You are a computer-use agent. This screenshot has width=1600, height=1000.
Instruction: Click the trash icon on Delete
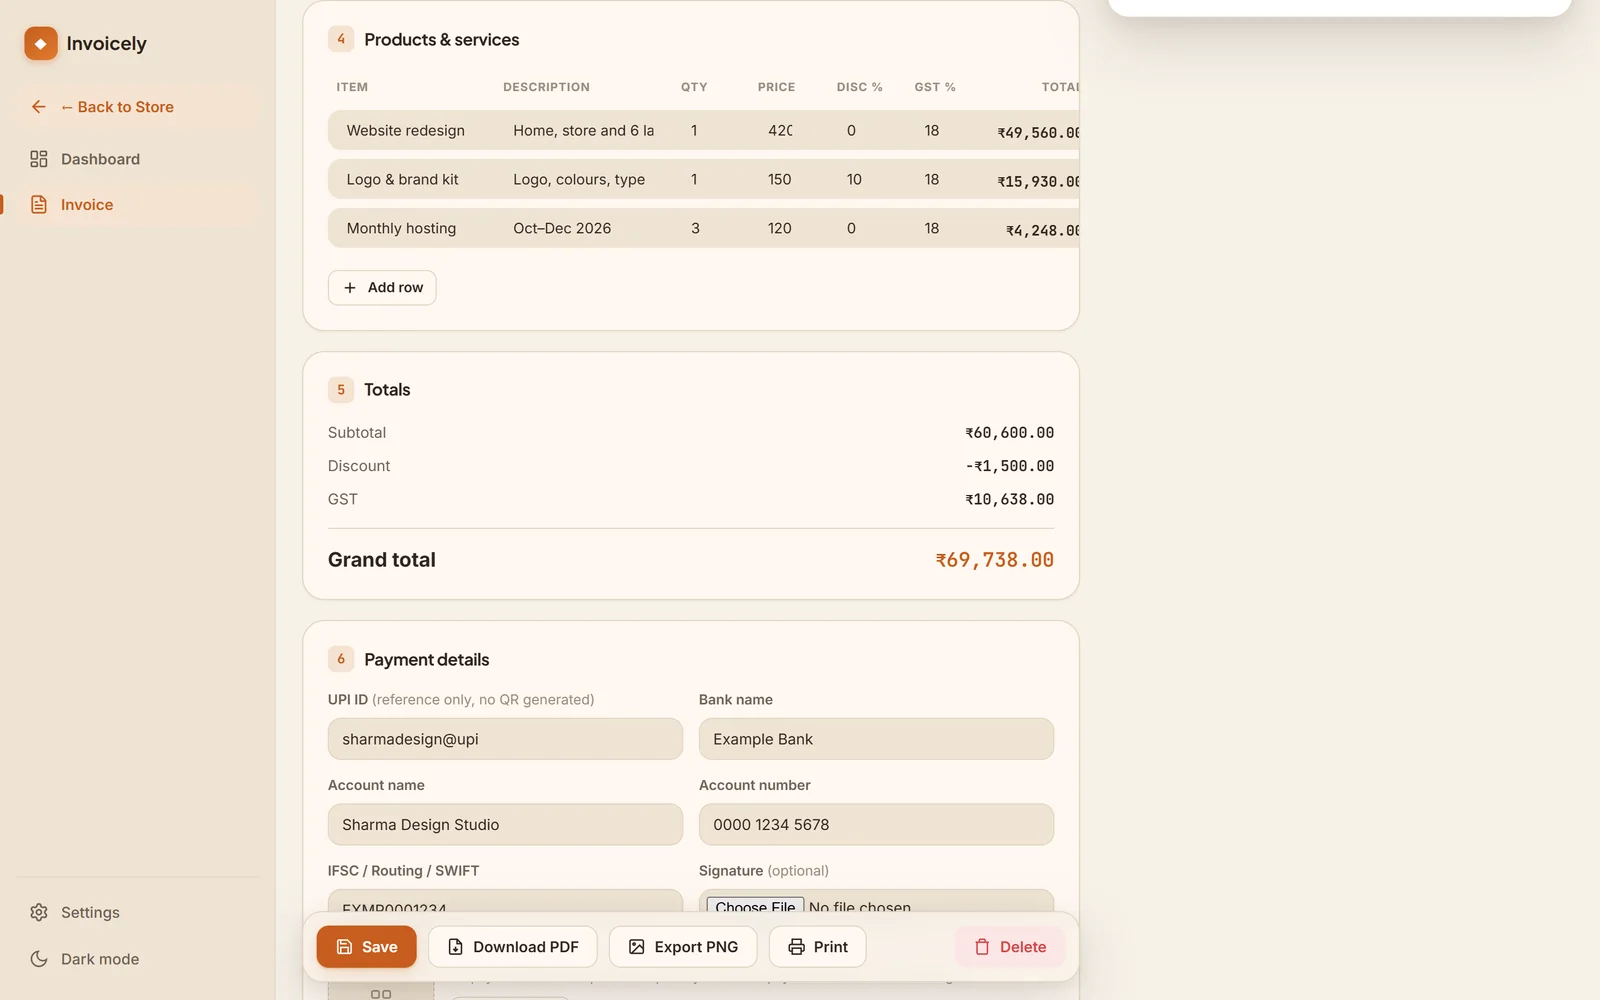[982, 947]
